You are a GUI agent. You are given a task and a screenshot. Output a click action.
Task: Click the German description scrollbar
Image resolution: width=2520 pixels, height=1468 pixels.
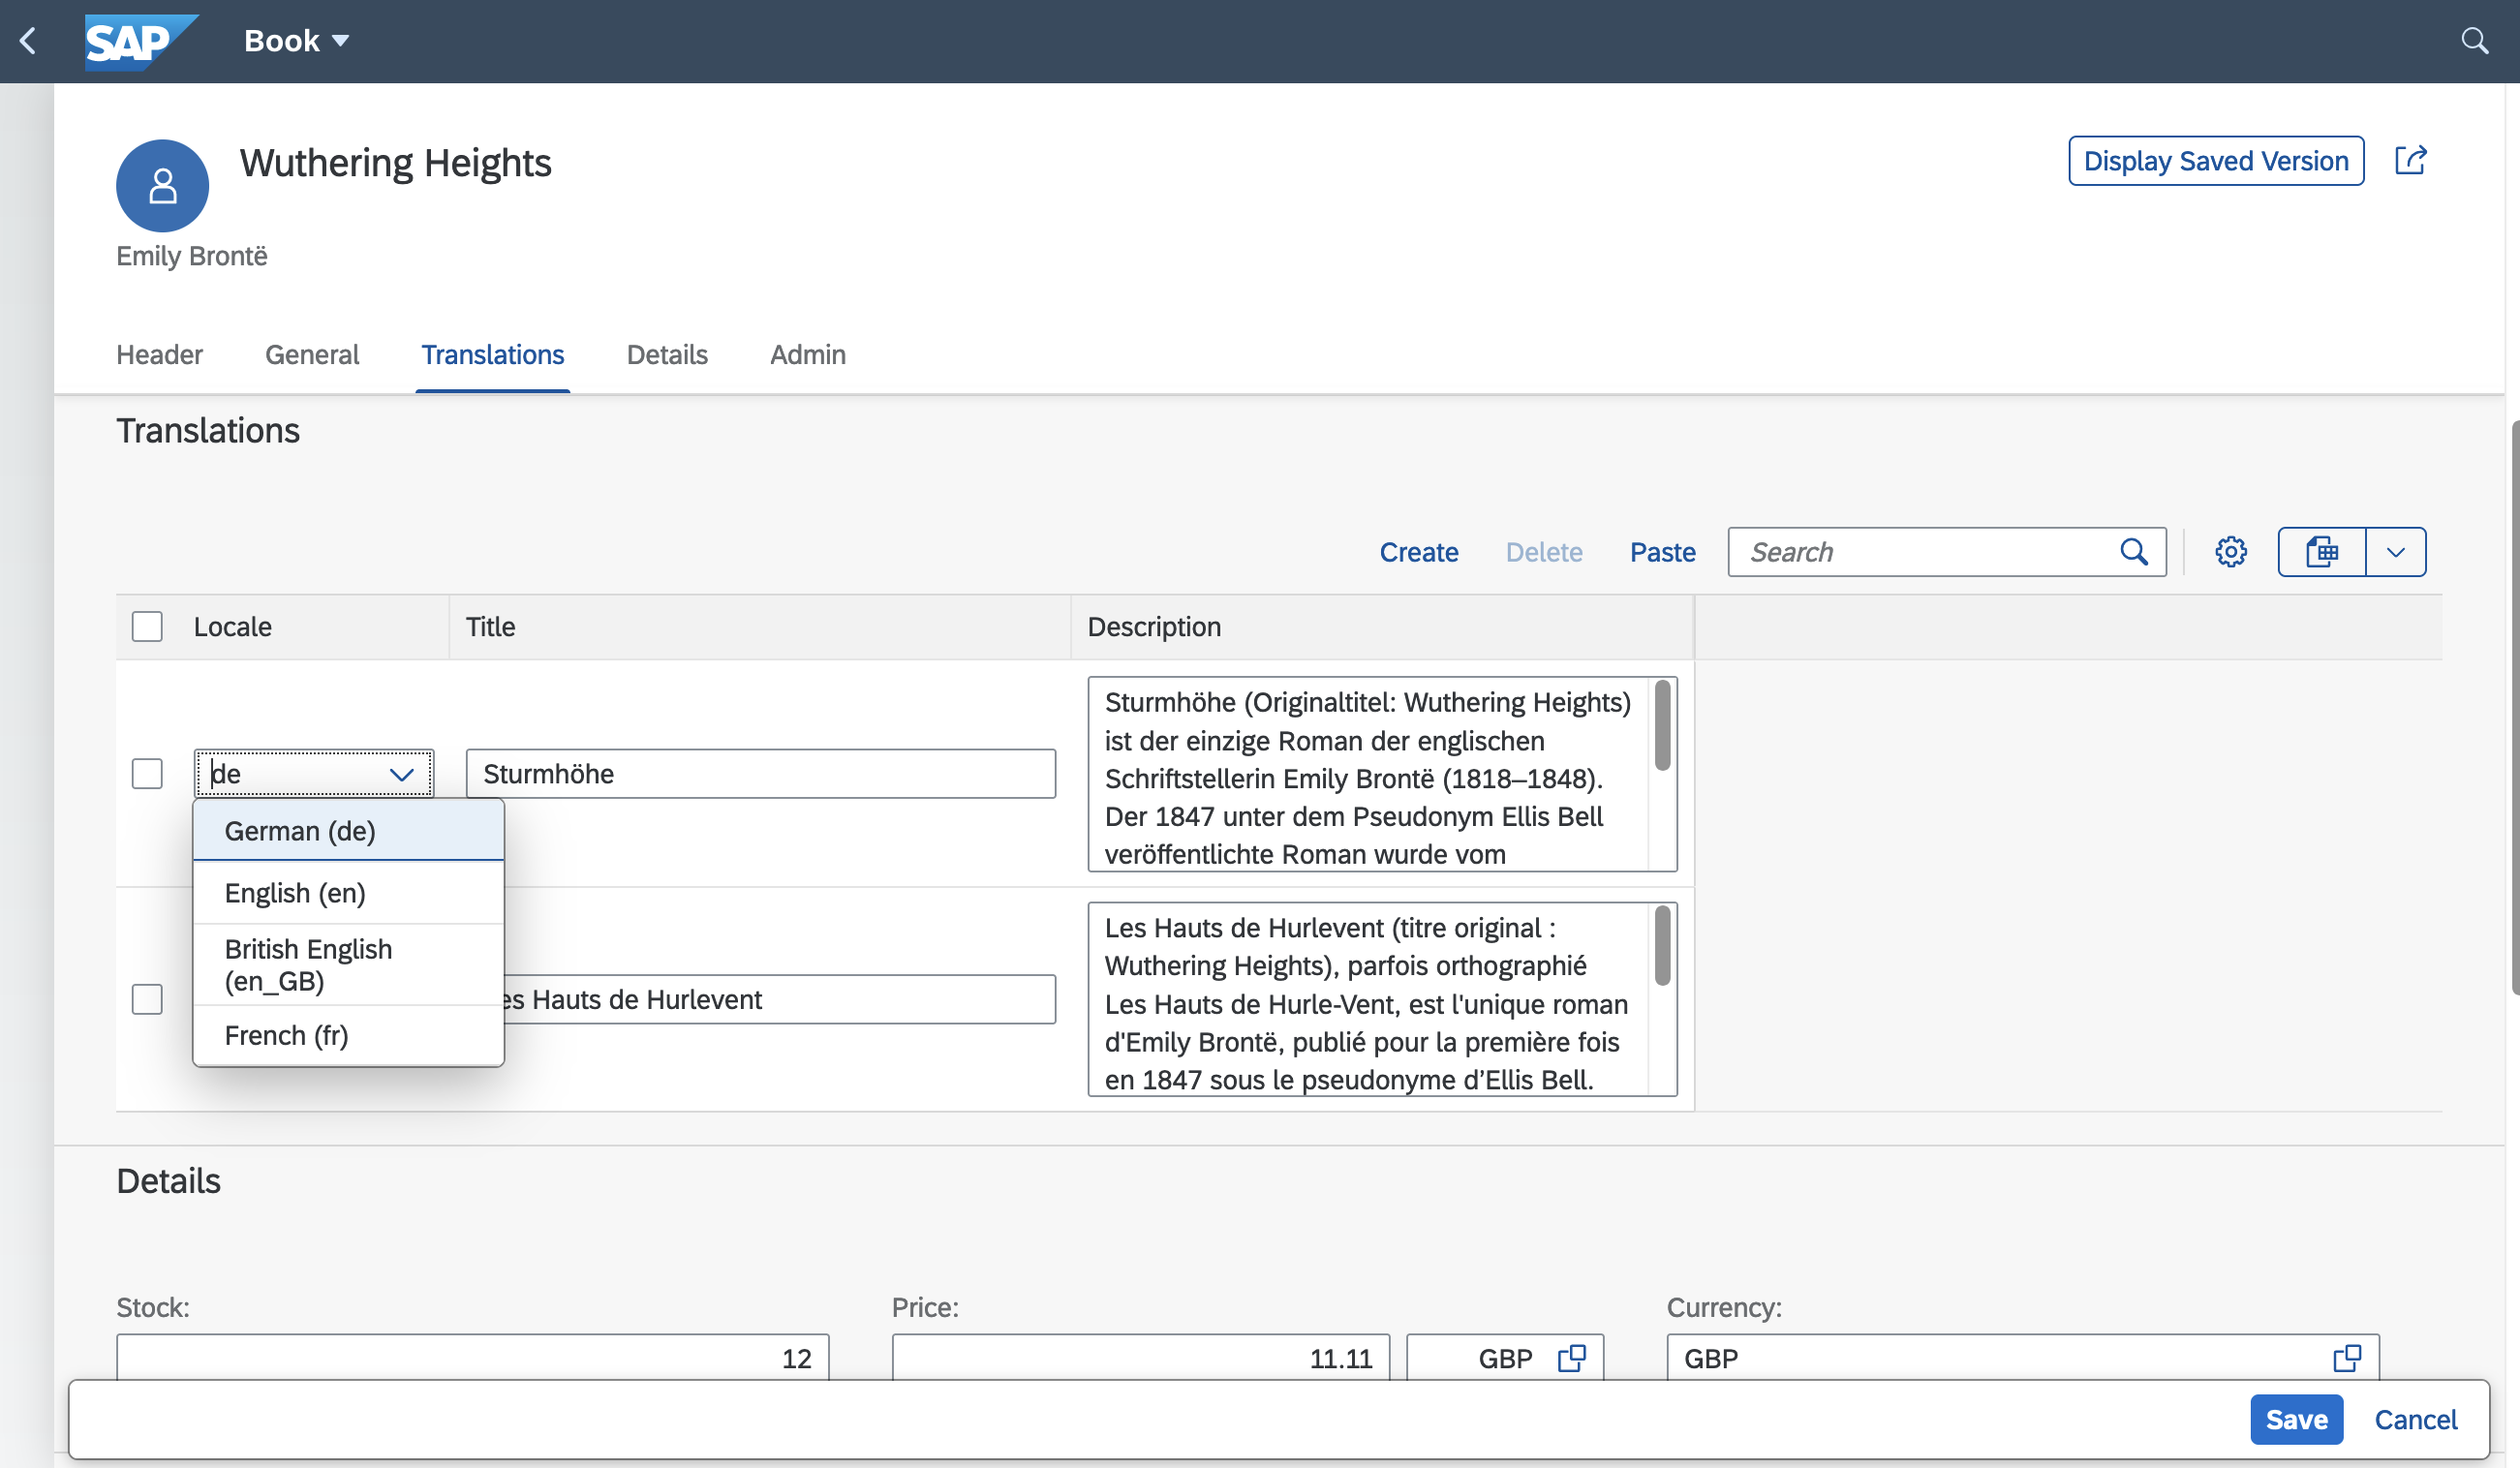tap(1663, 726)
